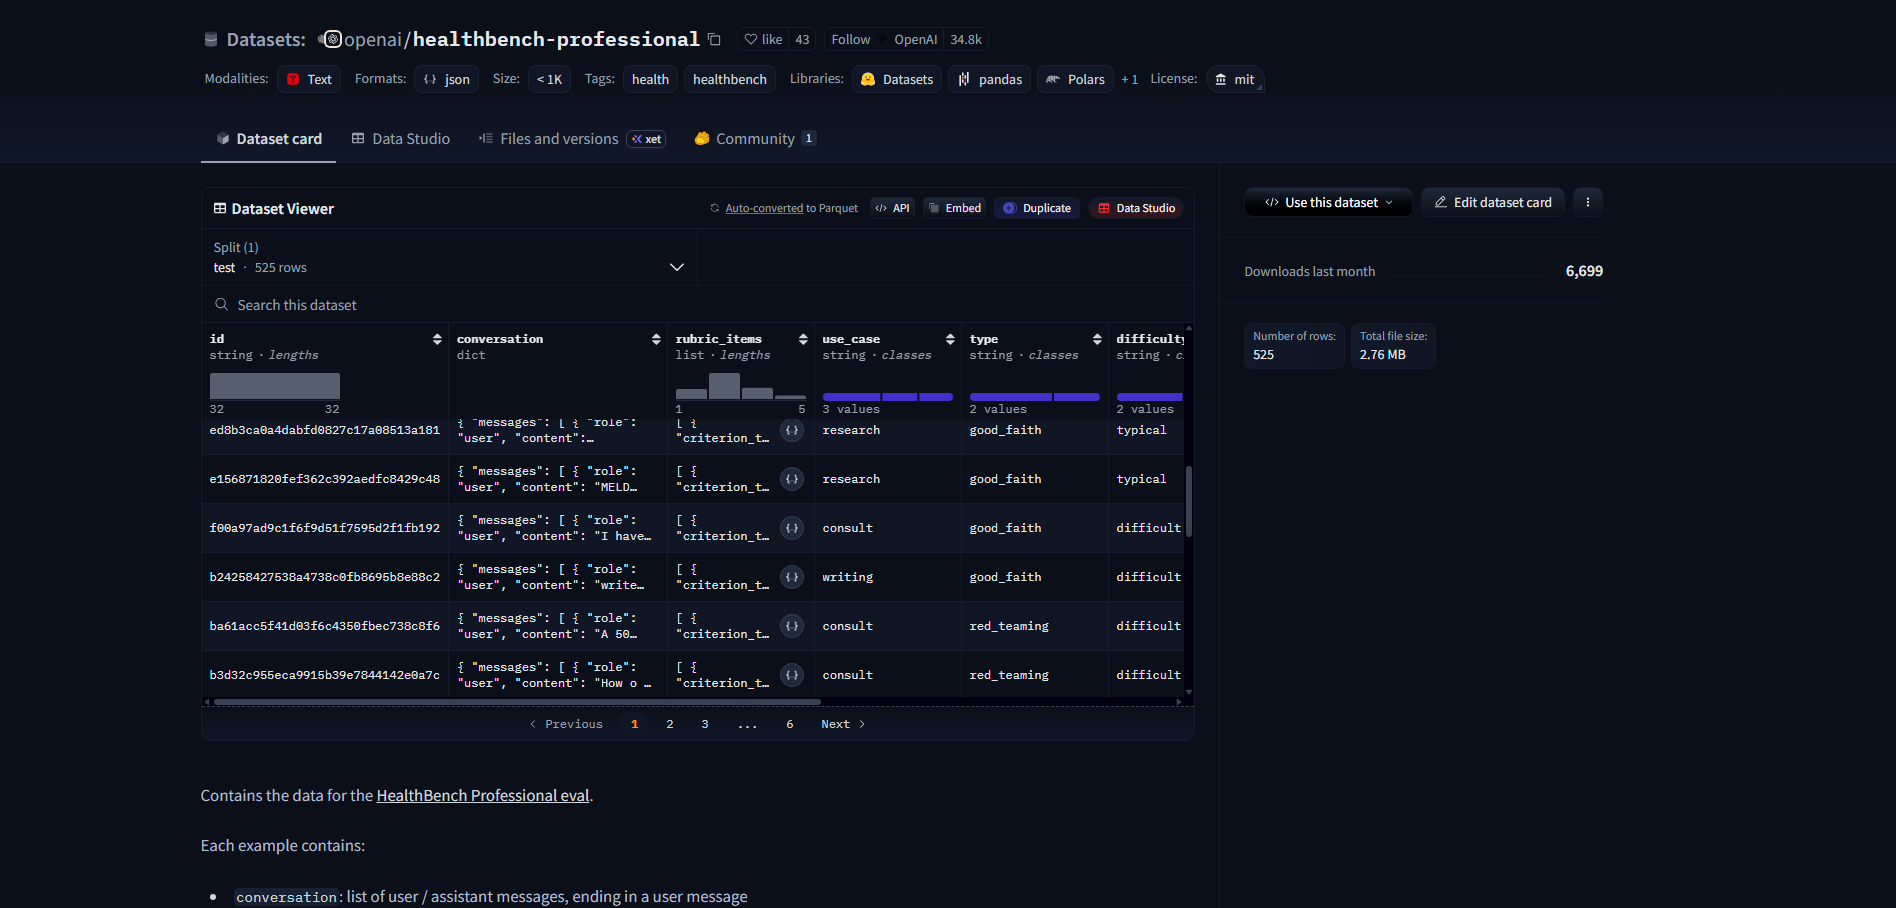This screenshot has height=908, width=1896.
Task: Expand the +1 additional libraries
Action: pyautogui.click(x=1130, y=79)
